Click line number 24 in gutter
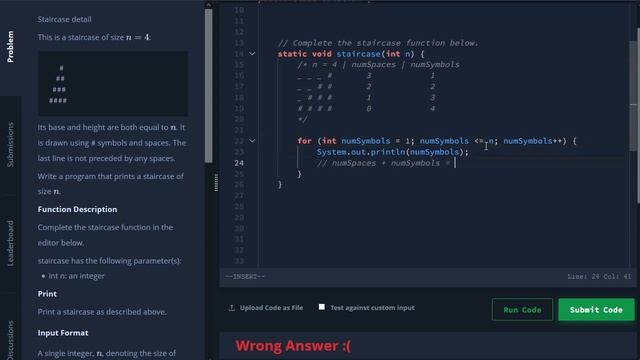The width and height of the screenshot is (640, 360). point(239,163)
